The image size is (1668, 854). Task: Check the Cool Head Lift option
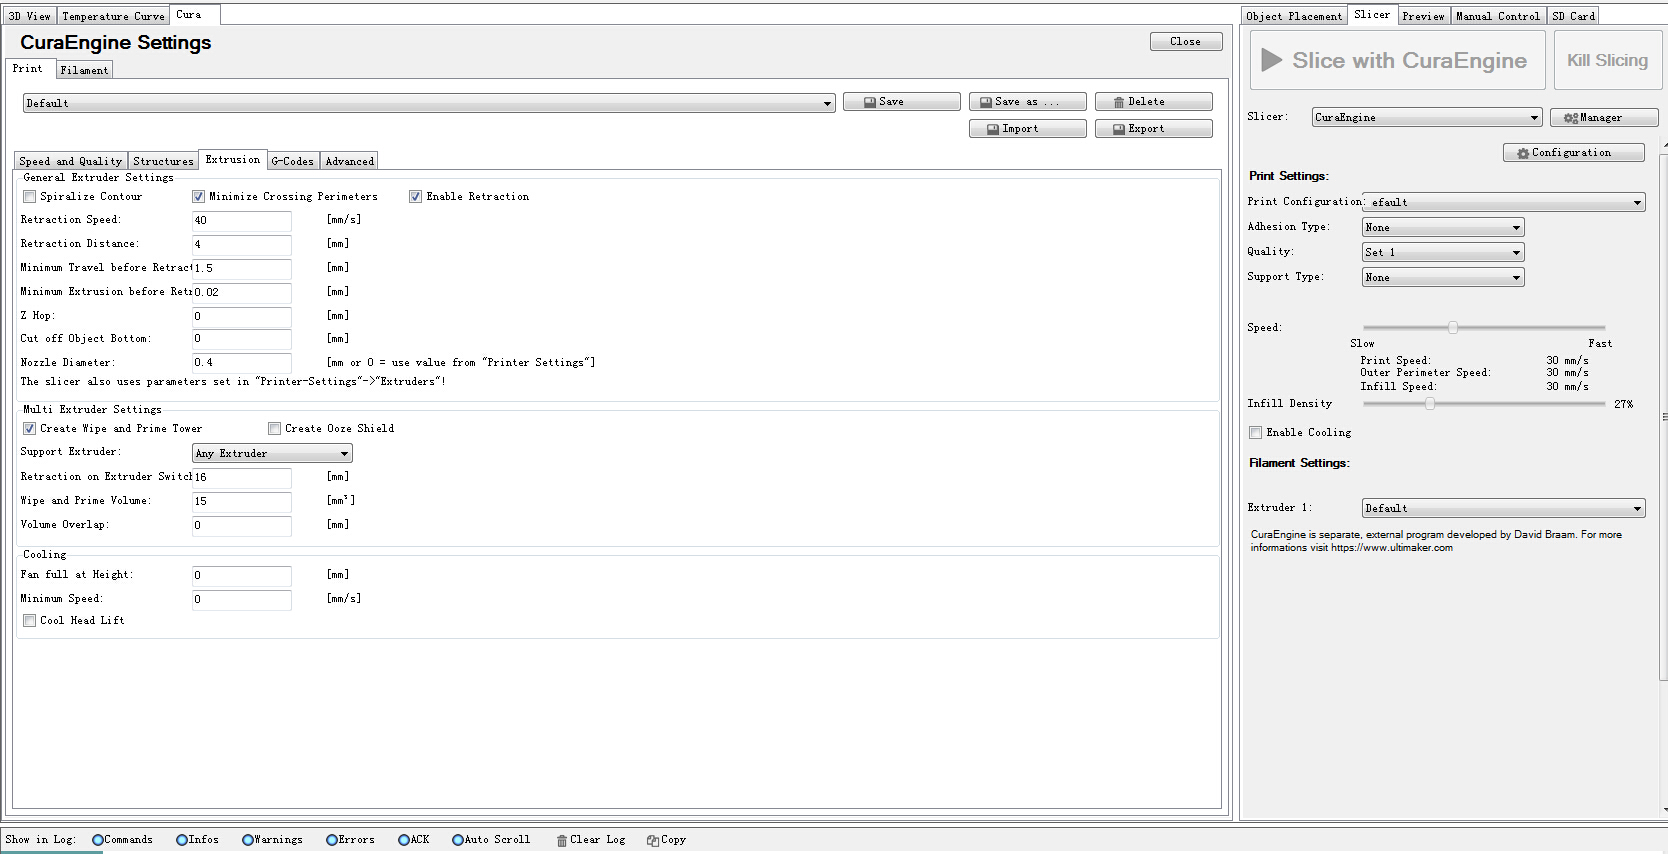point(30,621)
